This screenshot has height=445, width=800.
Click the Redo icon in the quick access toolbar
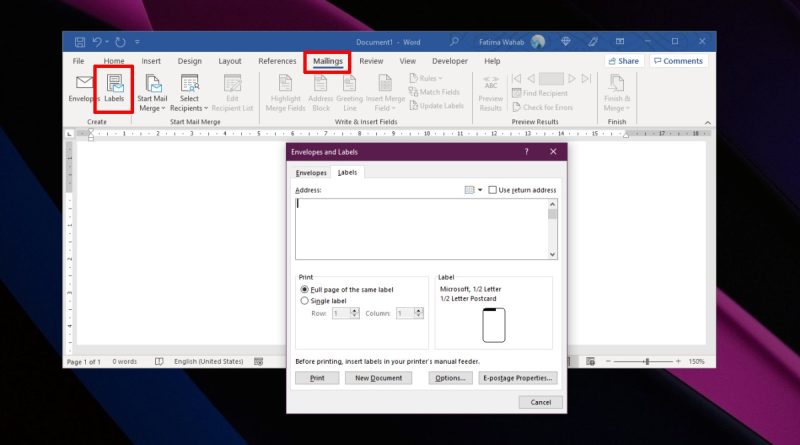click(120, 42)
